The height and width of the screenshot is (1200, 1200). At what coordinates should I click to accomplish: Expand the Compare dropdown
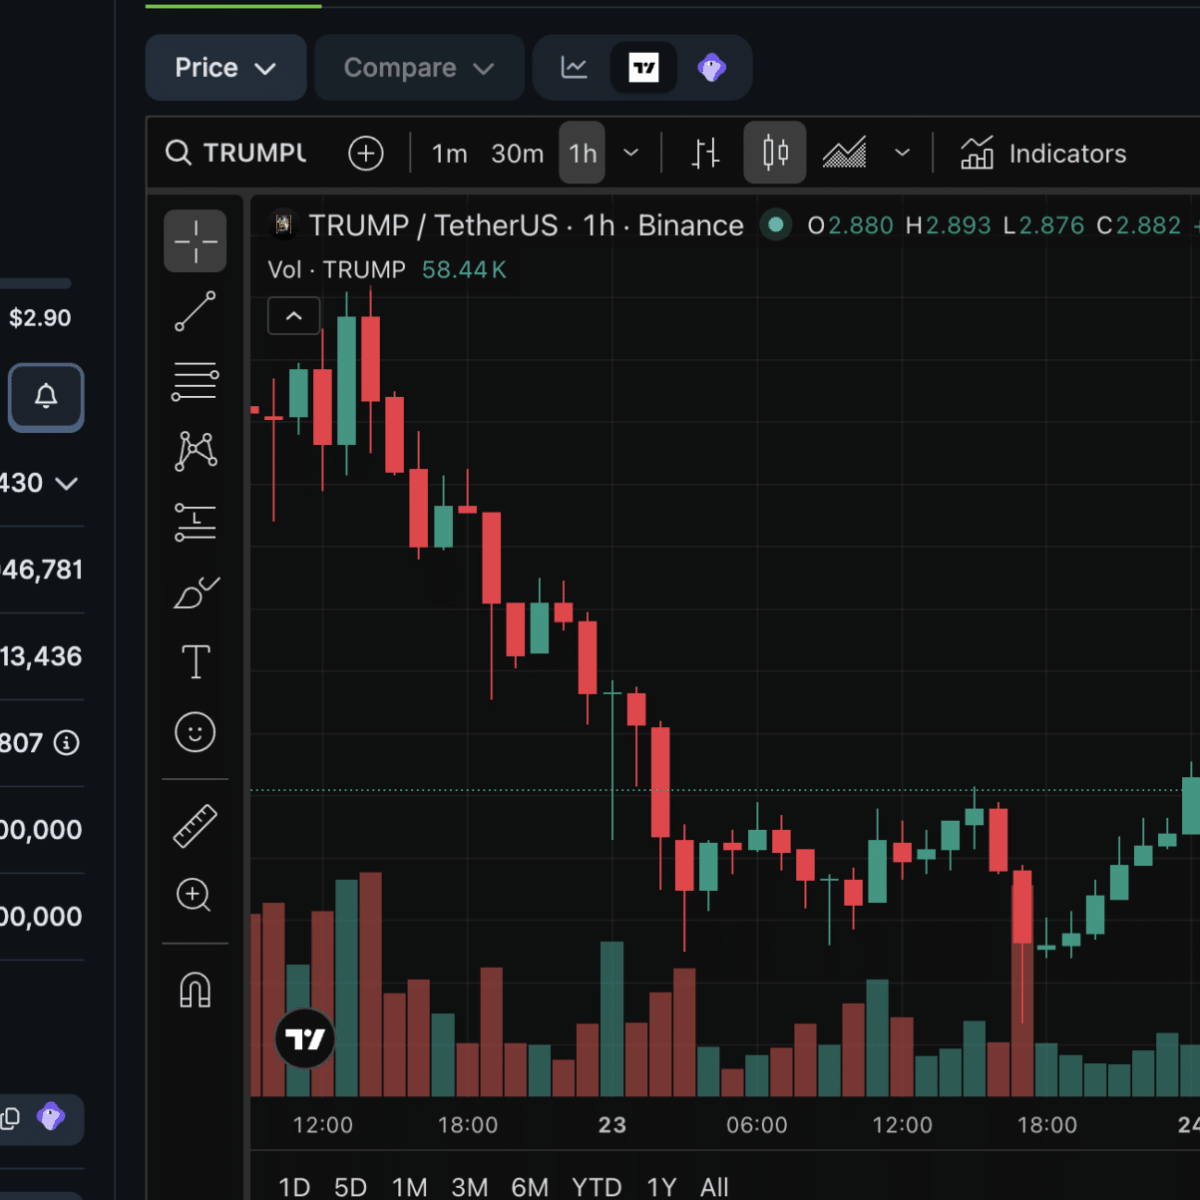[x=419, y=68]
